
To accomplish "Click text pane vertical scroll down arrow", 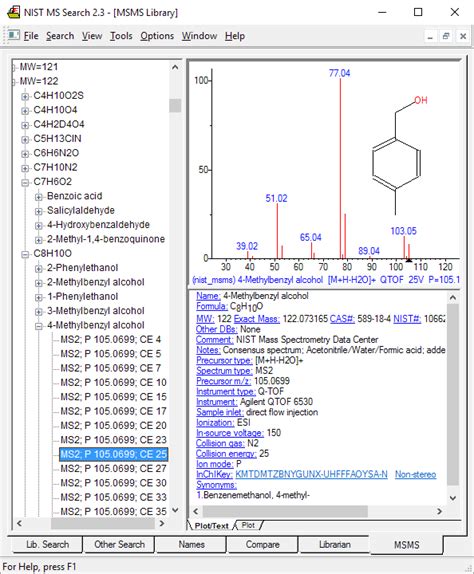I will [x=453, y=498].
